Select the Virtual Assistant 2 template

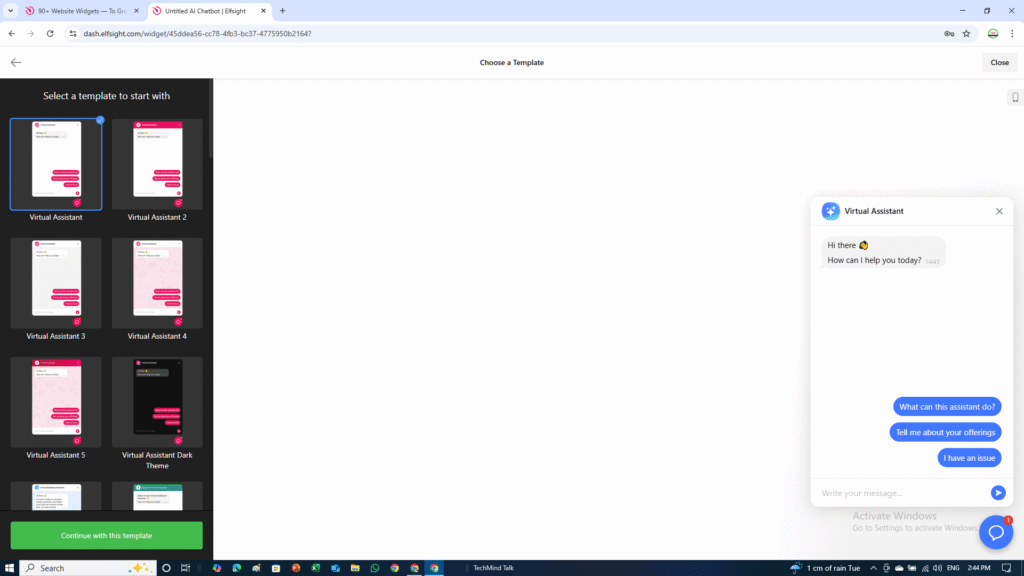(x=157, y=164)
